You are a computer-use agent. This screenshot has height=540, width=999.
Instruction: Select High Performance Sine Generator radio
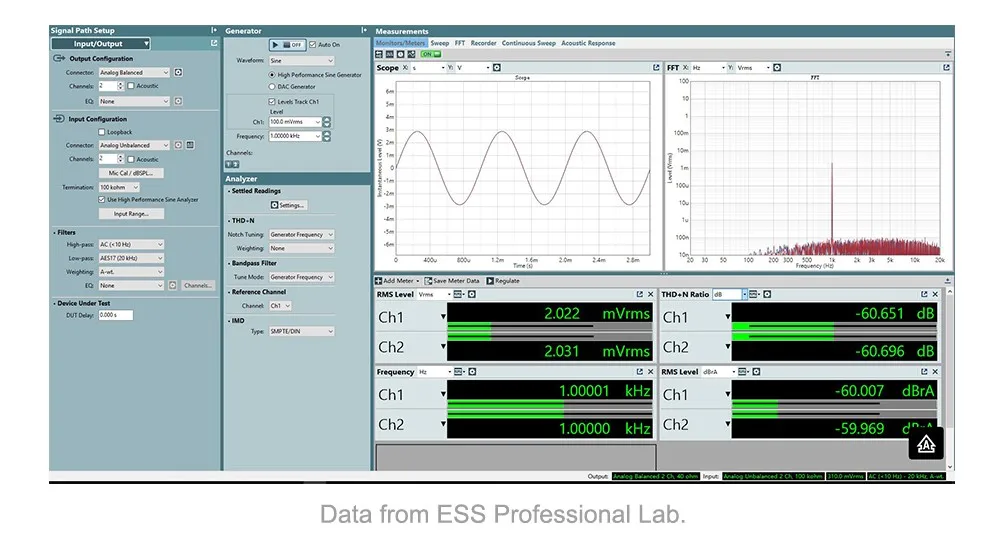[272, 75]
